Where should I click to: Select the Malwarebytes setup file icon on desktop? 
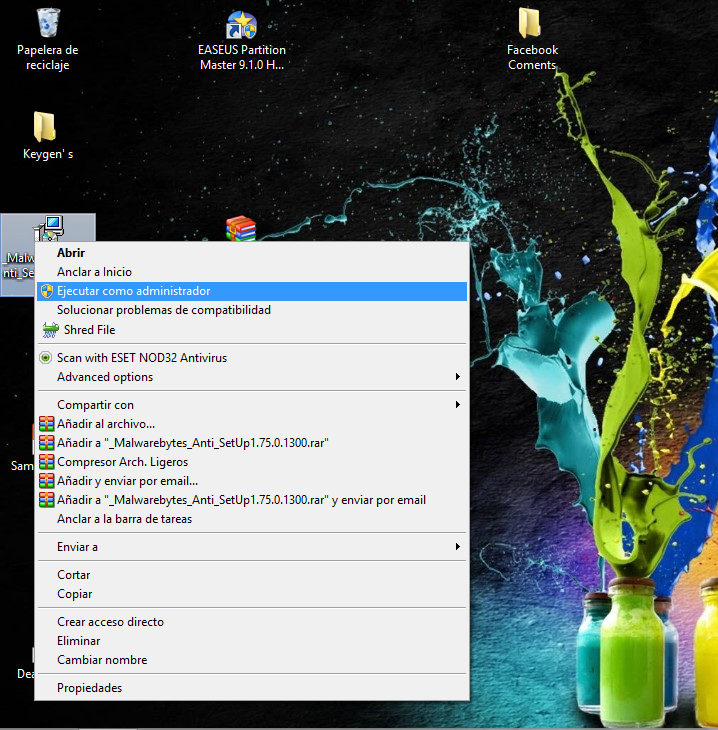click(x=48, y=228)
